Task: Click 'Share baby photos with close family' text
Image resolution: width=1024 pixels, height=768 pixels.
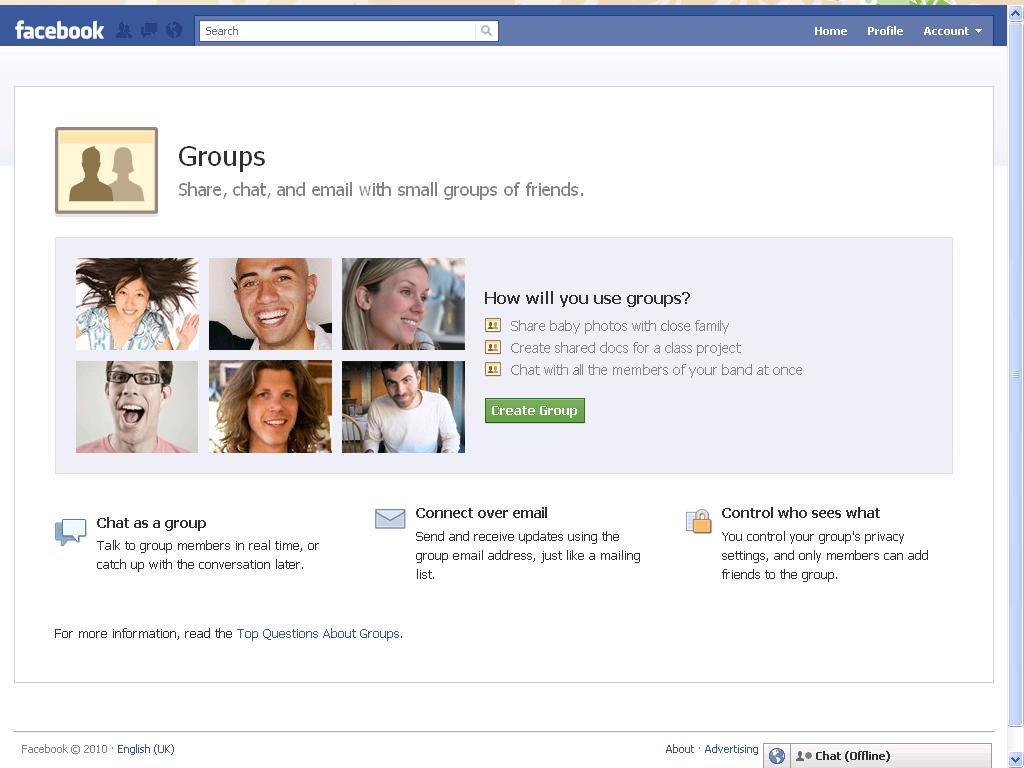Action: 619,326
